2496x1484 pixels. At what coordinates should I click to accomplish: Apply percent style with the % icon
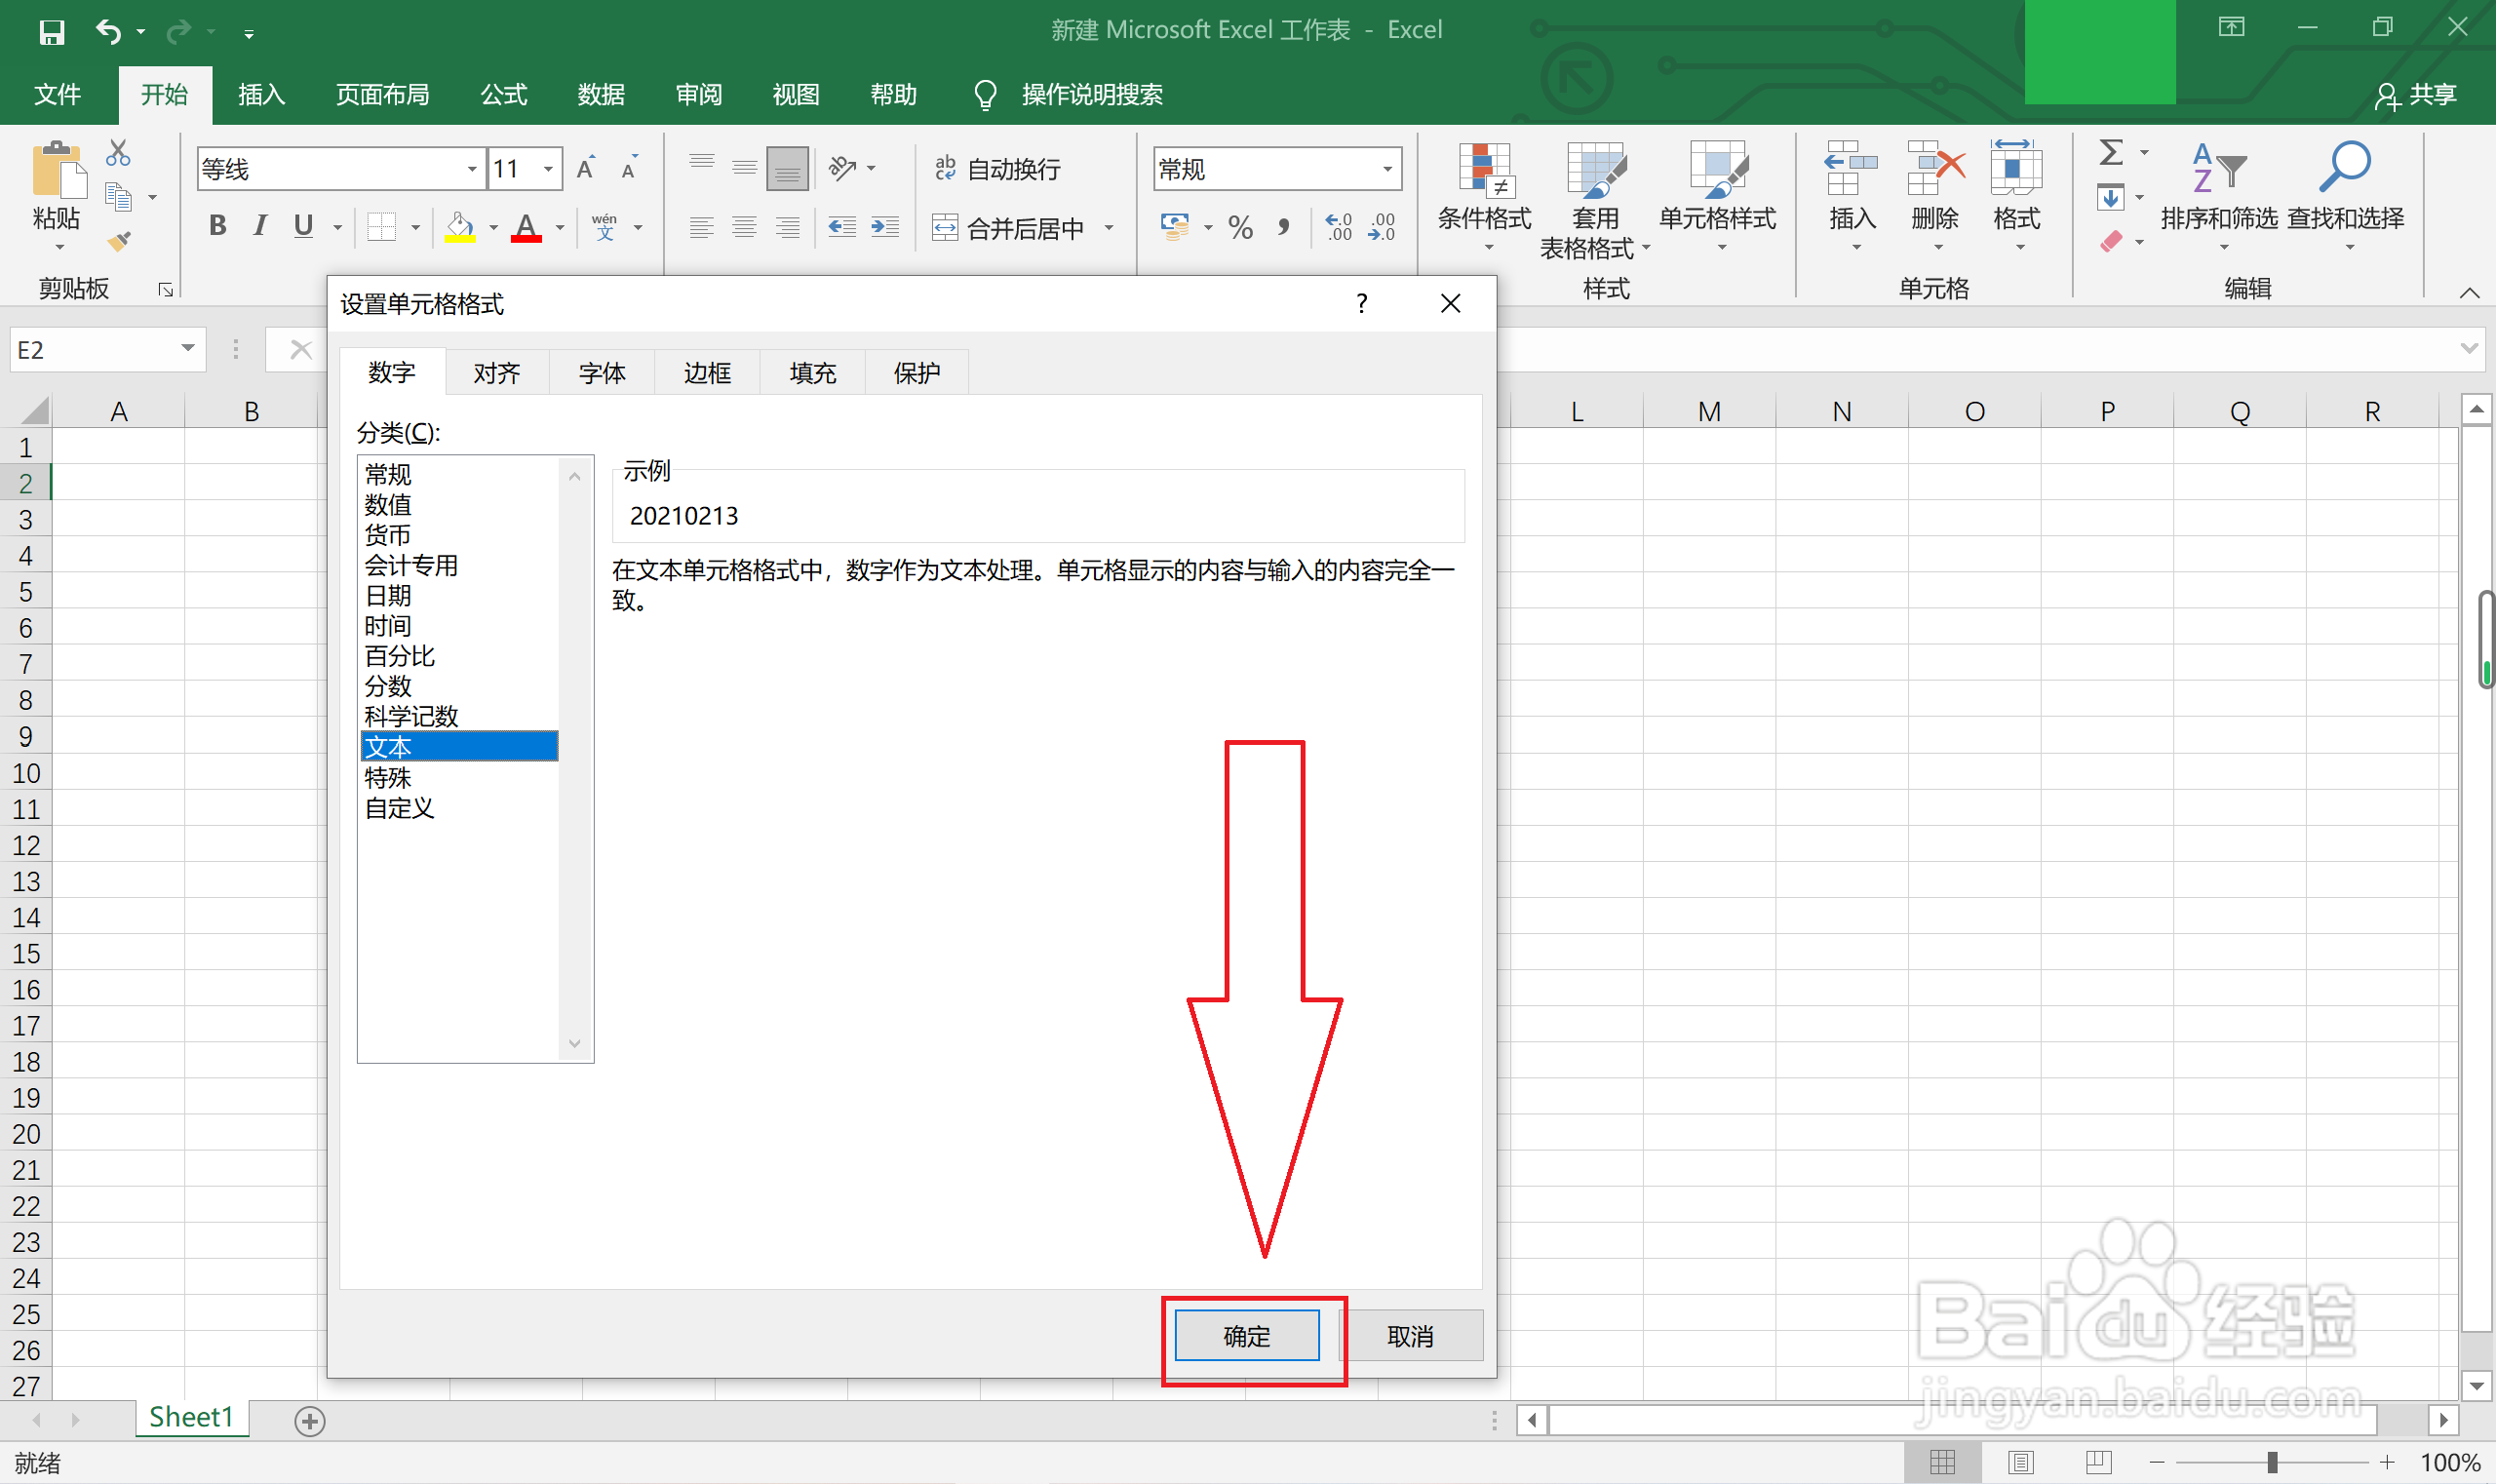(x=1240, y=228)
